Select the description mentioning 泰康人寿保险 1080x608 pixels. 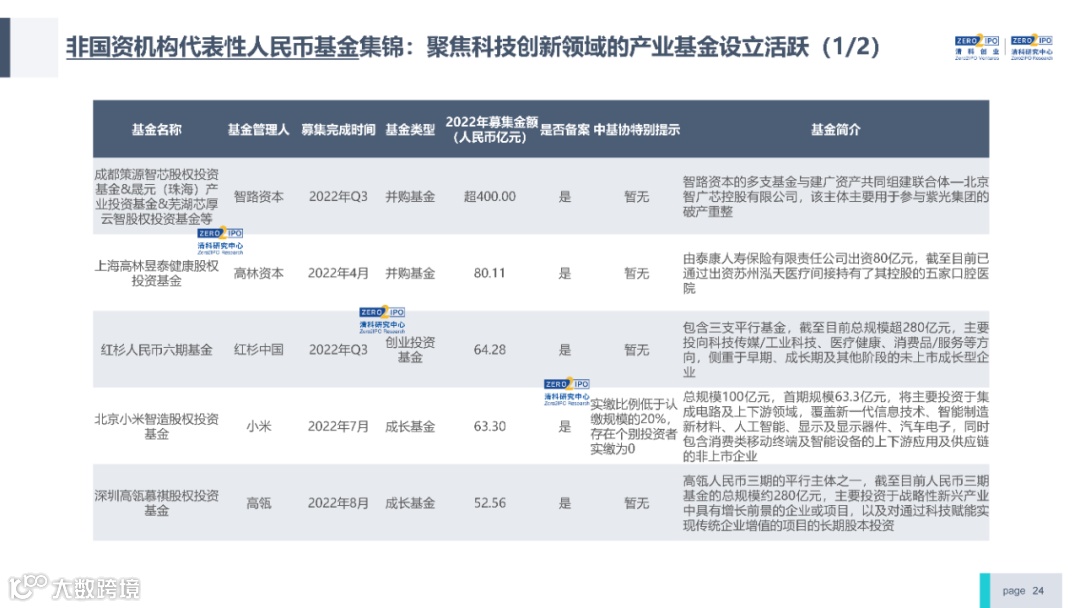pyautogui.click(x=835, y=273)
